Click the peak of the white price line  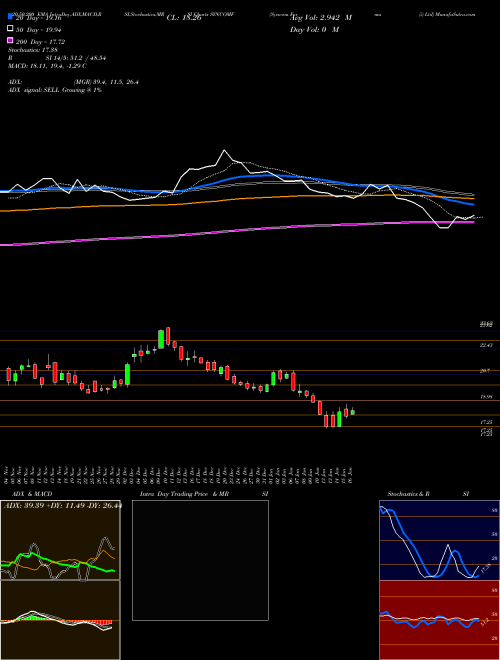point(224,151)
